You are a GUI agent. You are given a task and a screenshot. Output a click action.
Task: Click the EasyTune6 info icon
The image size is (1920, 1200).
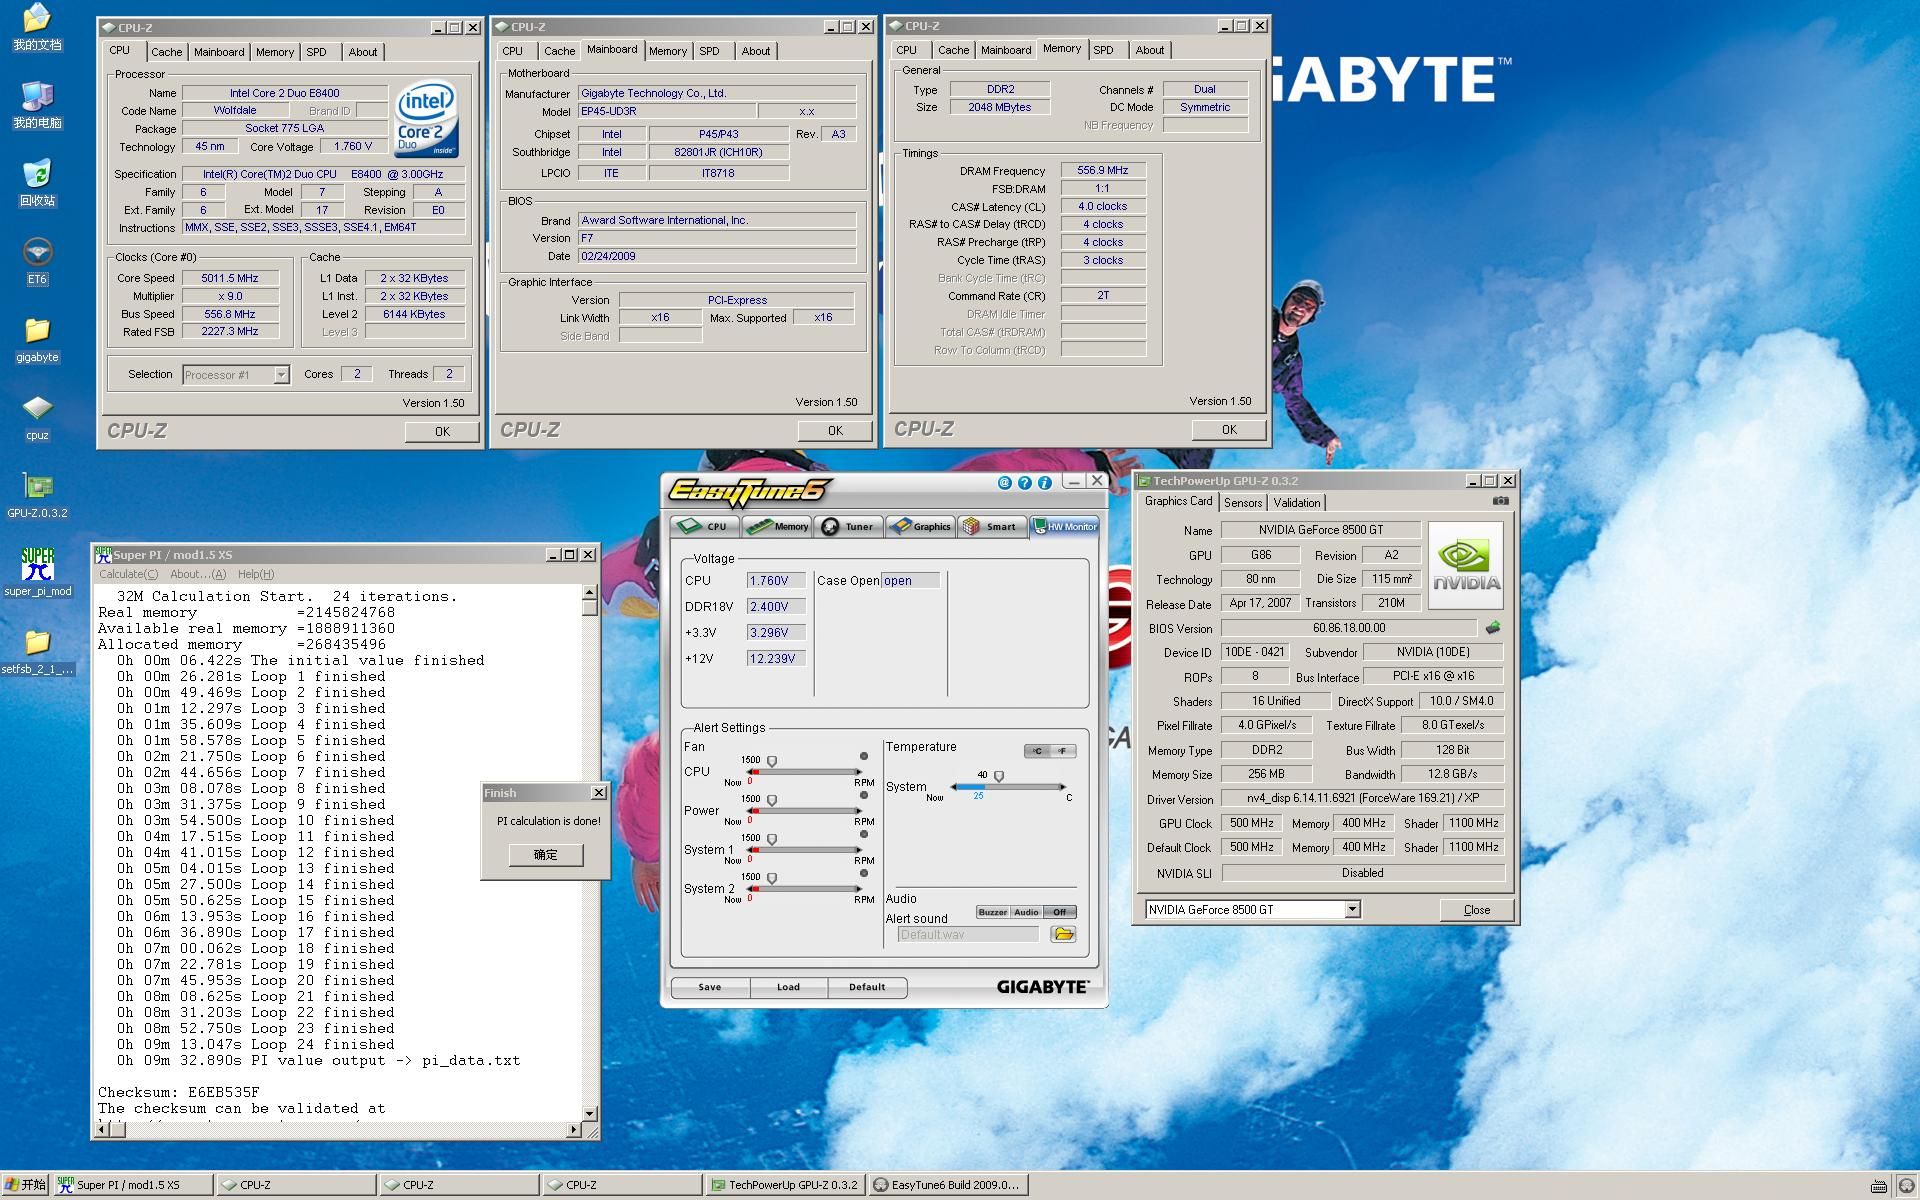[1044, 482]
